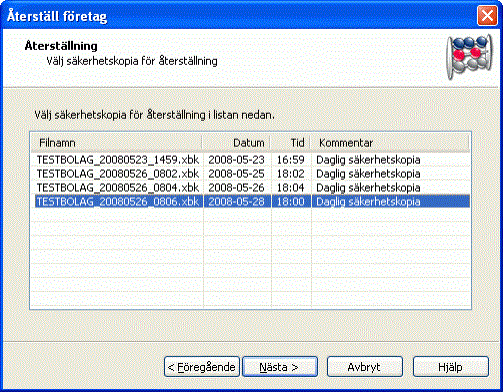503x392 pixels.
Task: Close the Återställ företag dialog
Action: coord(487,15)
